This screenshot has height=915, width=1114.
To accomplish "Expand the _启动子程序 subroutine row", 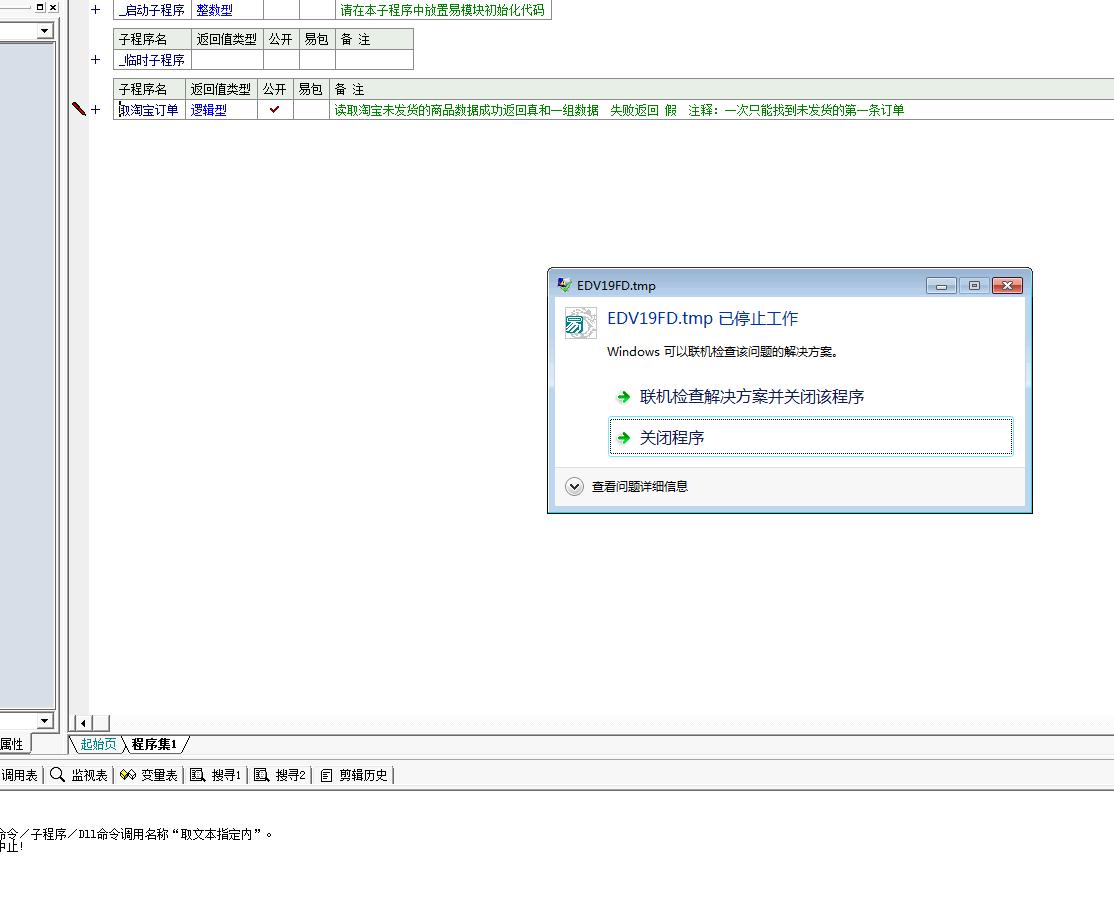I will [96, 10].
